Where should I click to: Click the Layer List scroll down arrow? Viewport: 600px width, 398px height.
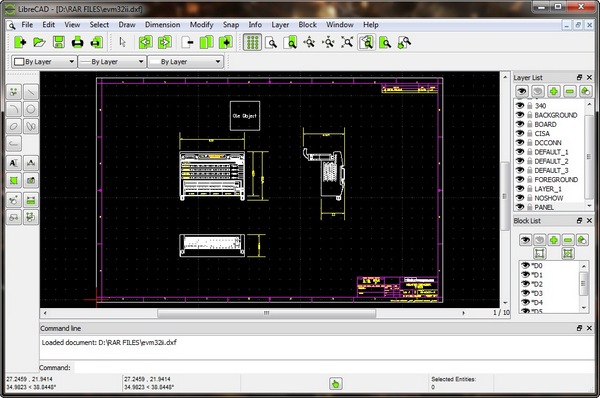(589, 206)
